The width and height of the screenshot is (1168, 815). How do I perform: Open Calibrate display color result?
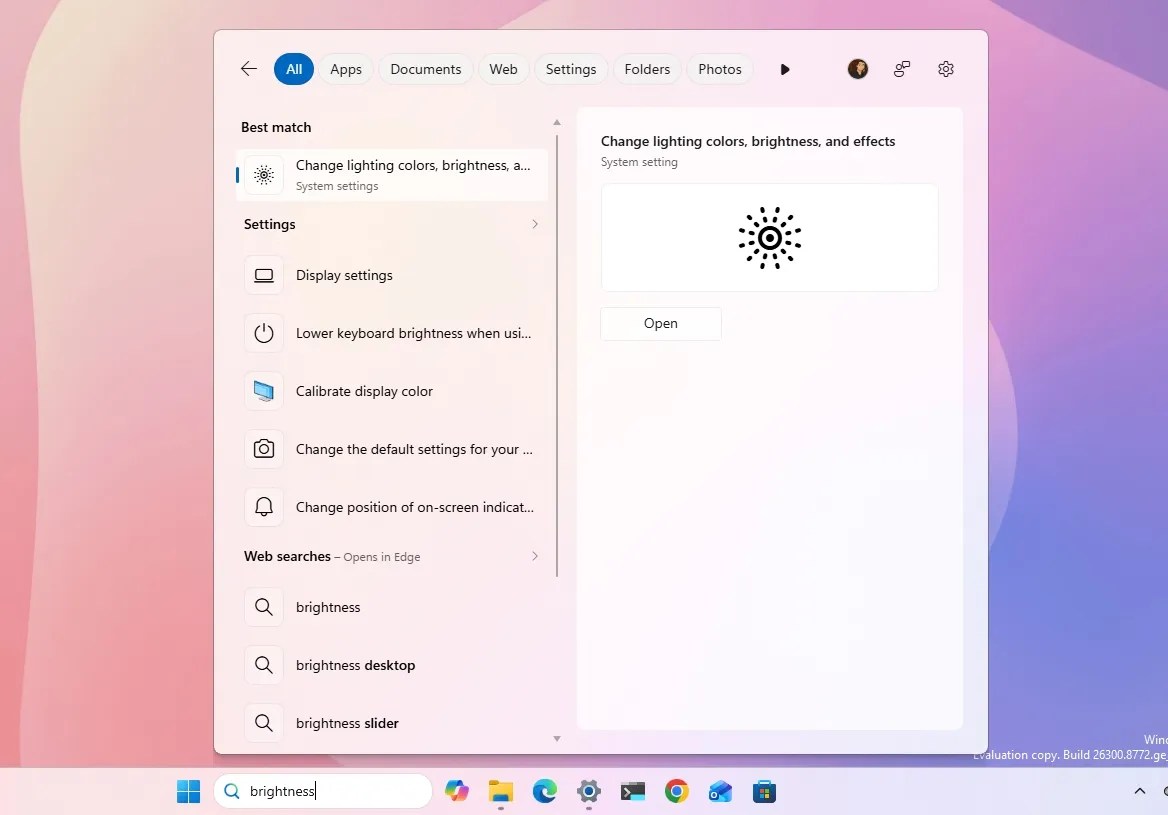pyautogui.click(x=392, y=392)
